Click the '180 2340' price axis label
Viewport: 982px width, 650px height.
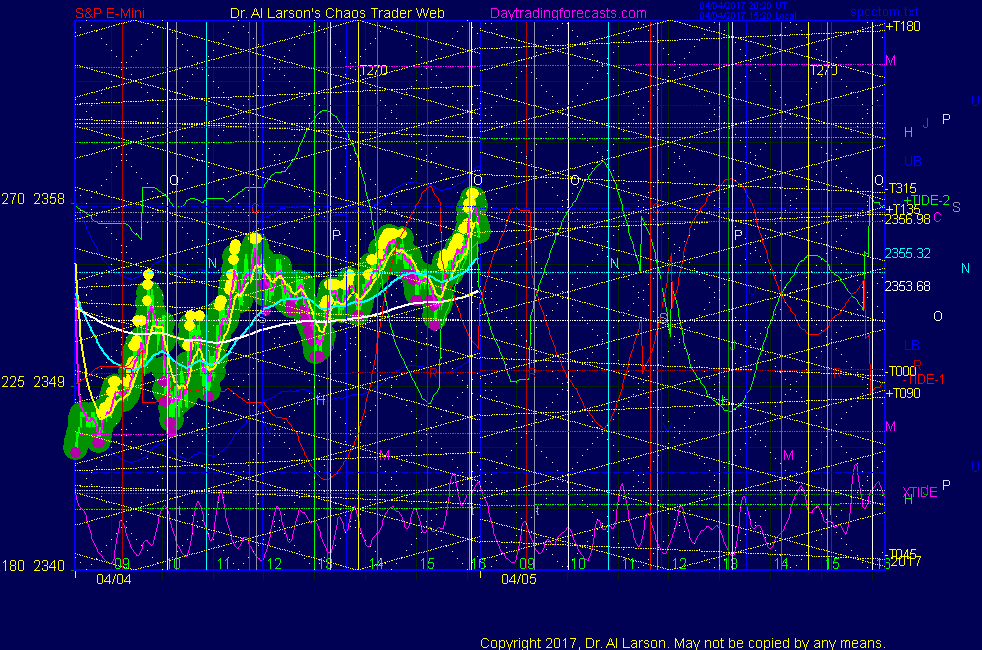(x=33, y=566)
